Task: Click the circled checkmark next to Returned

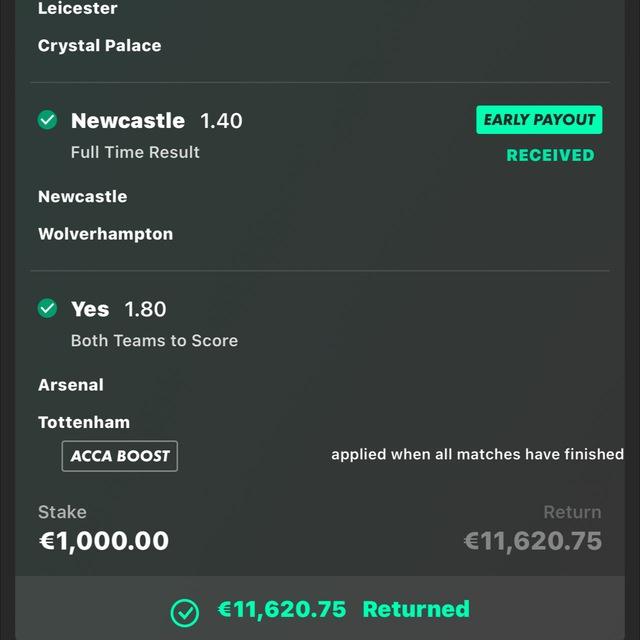Action: pos(184,613)
